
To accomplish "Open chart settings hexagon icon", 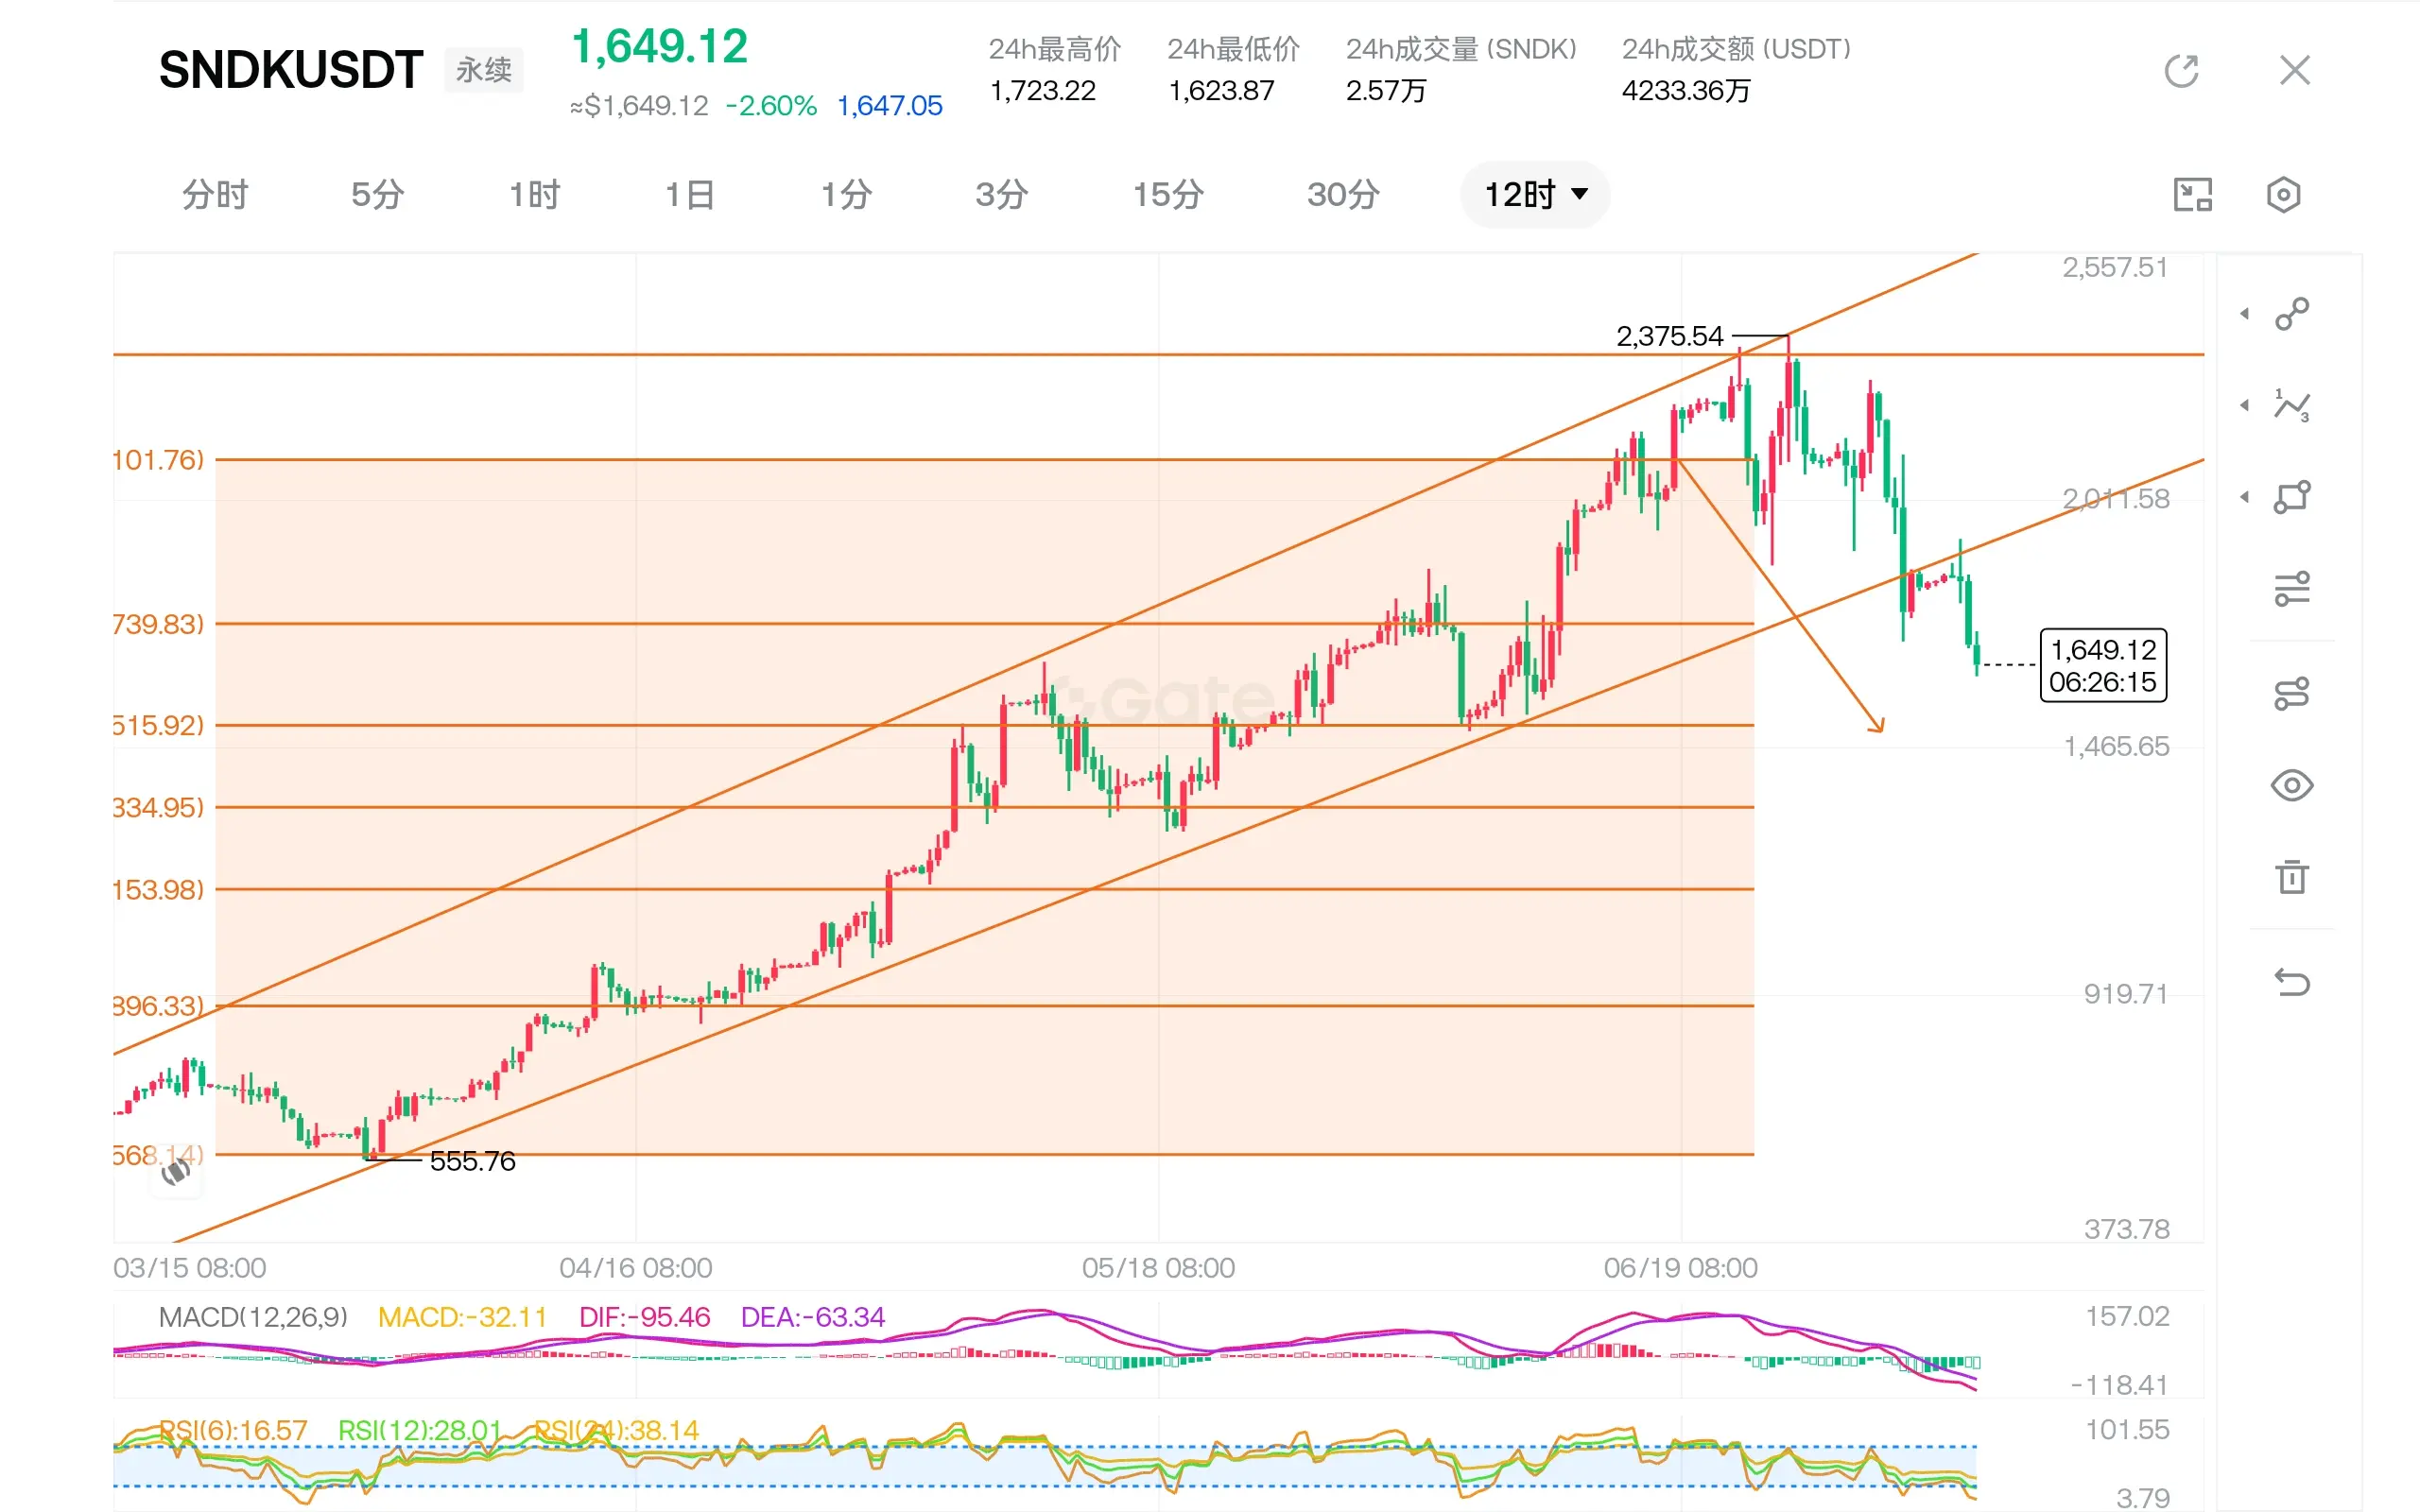I will 2283,195.
